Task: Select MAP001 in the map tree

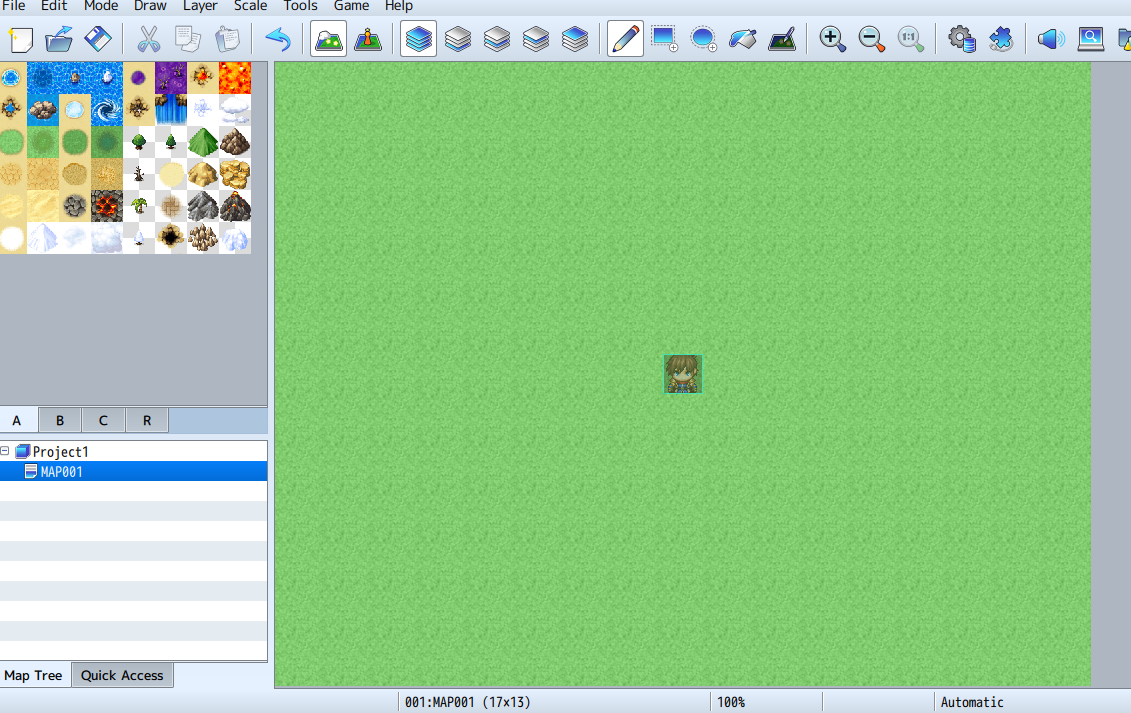Action: click(61, 472)
